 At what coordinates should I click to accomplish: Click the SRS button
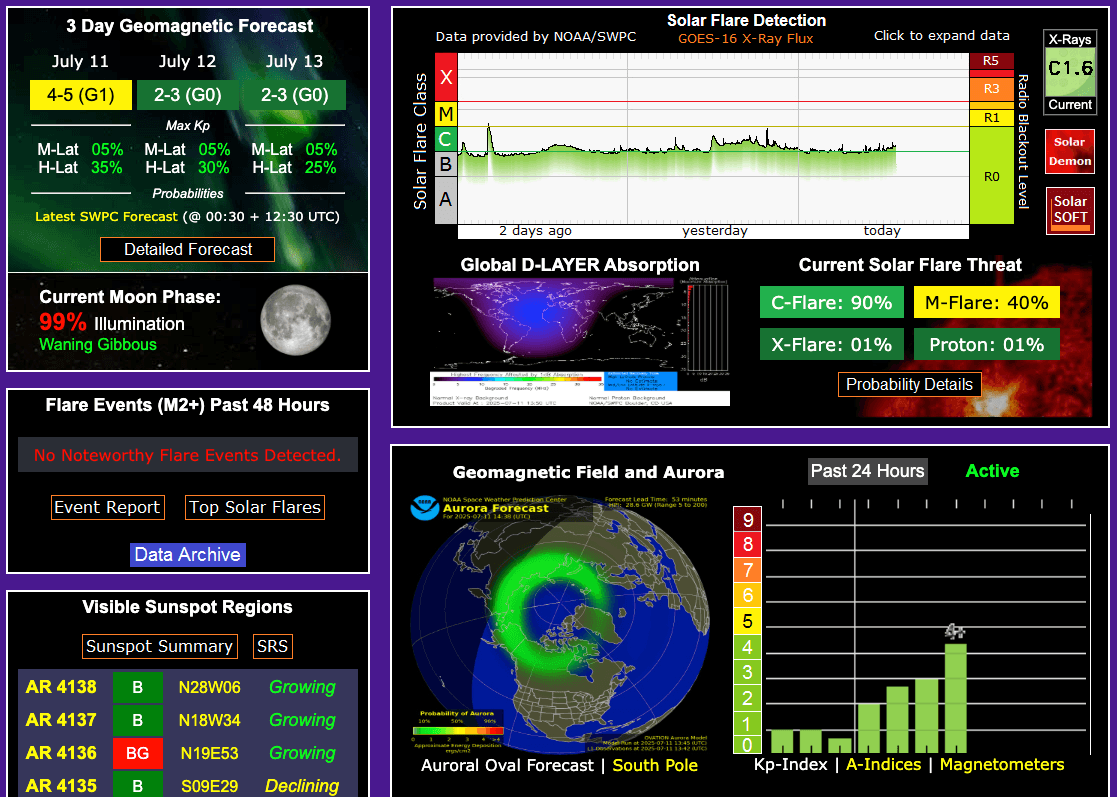coord(273,646)
